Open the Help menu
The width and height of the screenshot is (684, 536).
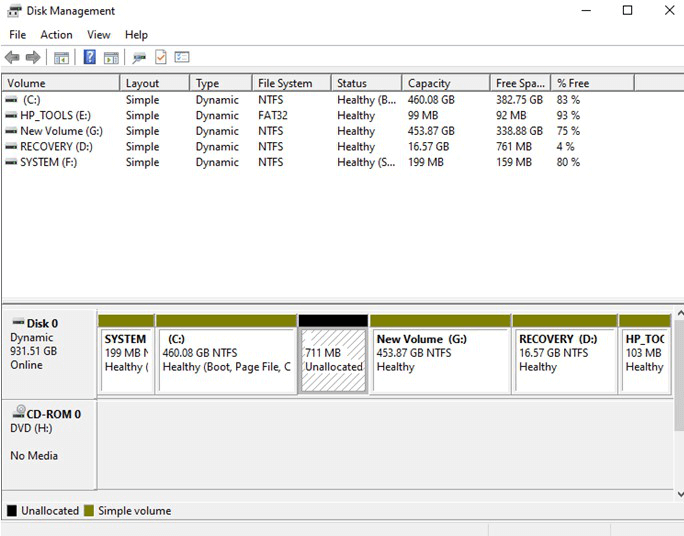tap(136, 34)
